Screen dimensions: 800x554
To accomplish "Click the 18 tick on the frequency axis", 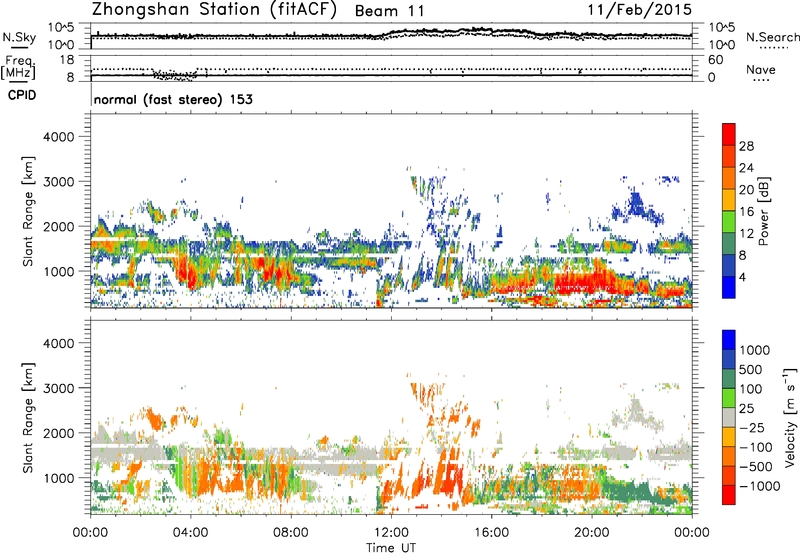I will (x=67, y=60).
